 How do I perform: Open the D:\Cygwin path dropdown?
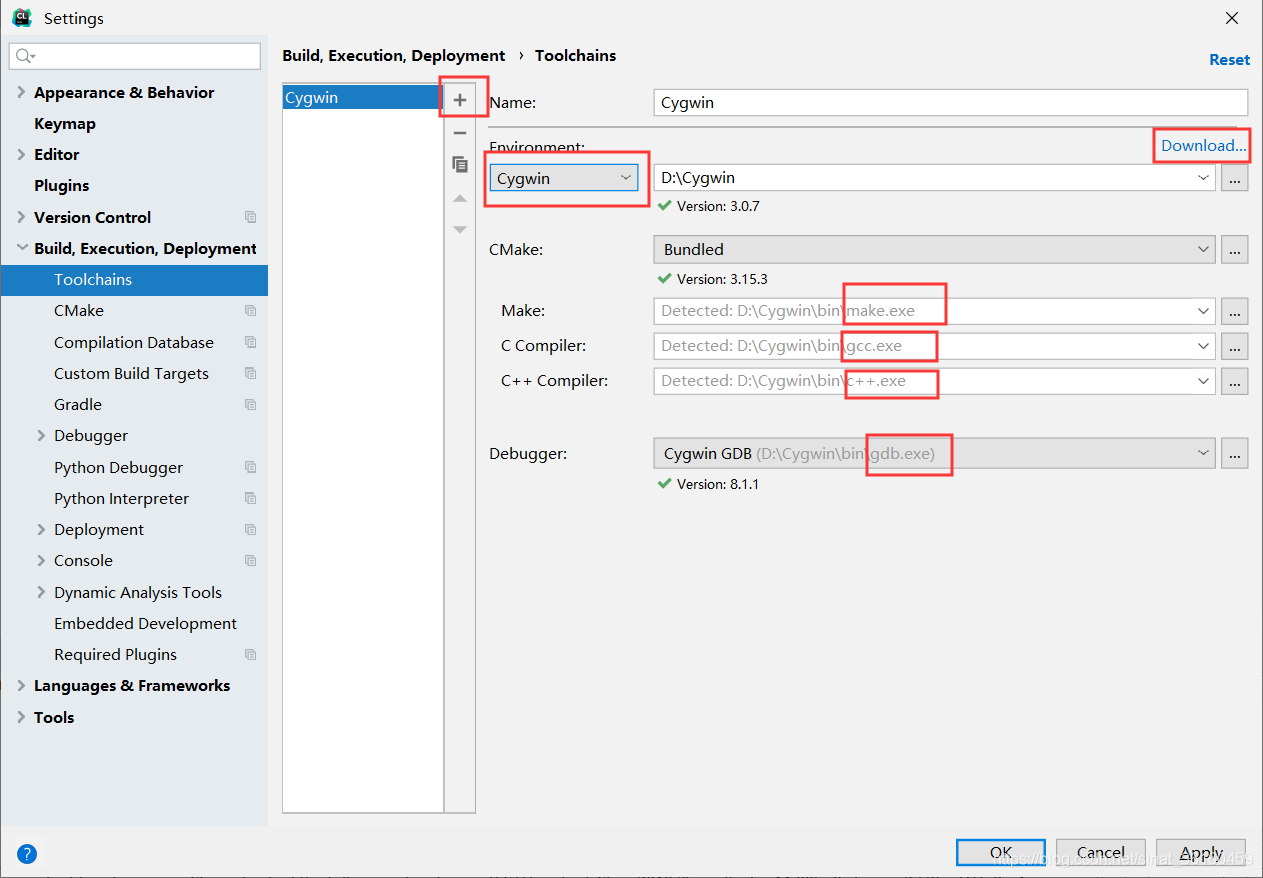(1203, 178)
